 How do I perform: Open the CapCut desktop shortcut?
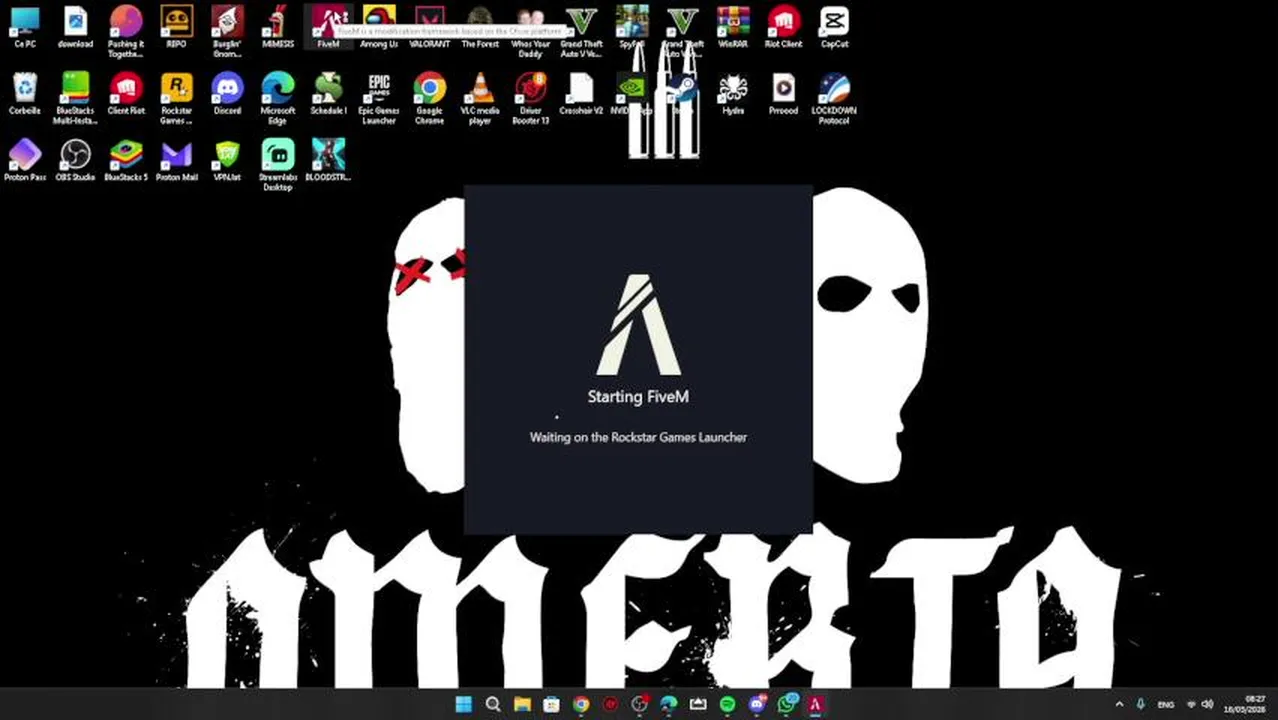tap(834, 27)
